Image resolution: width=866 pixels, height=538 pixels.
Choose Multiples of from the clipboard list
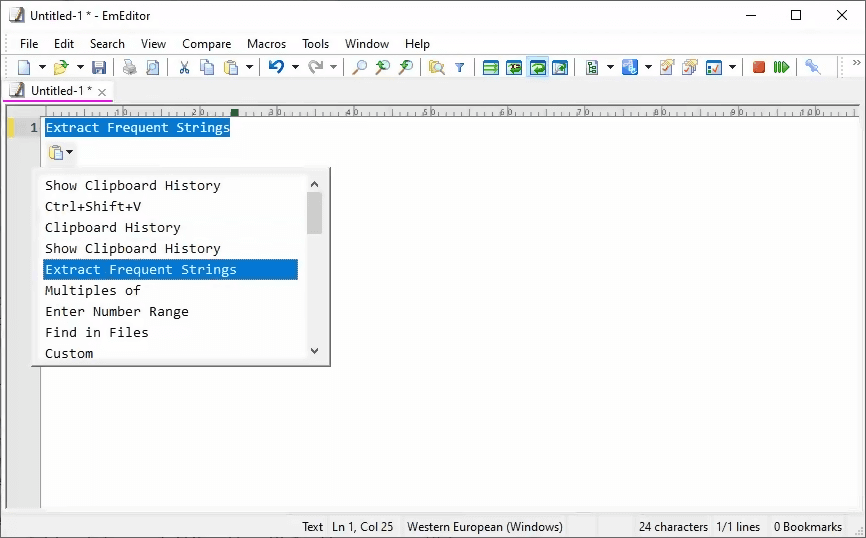[x=170, y=291]
